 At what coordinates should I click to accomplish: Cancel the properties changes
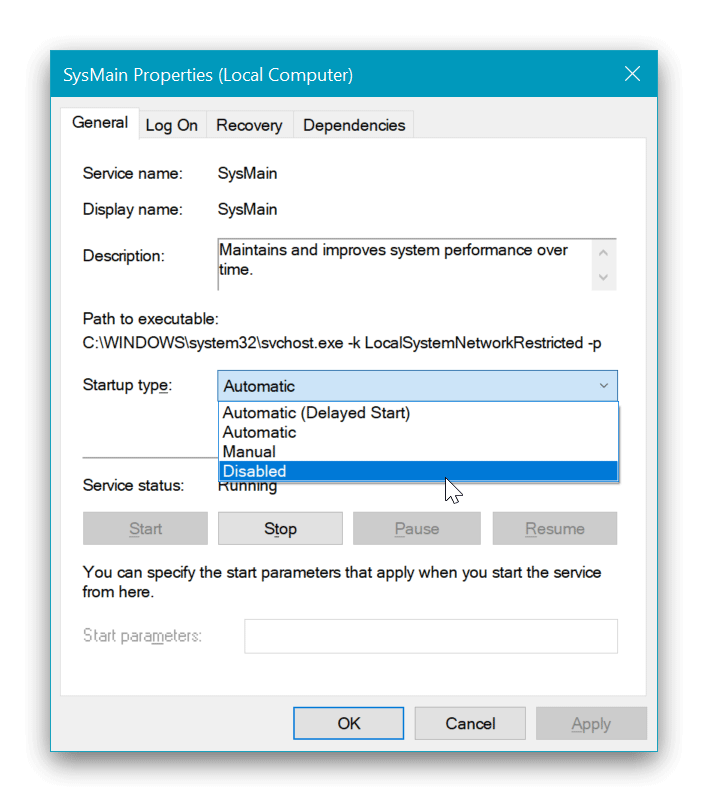[470, 723]
